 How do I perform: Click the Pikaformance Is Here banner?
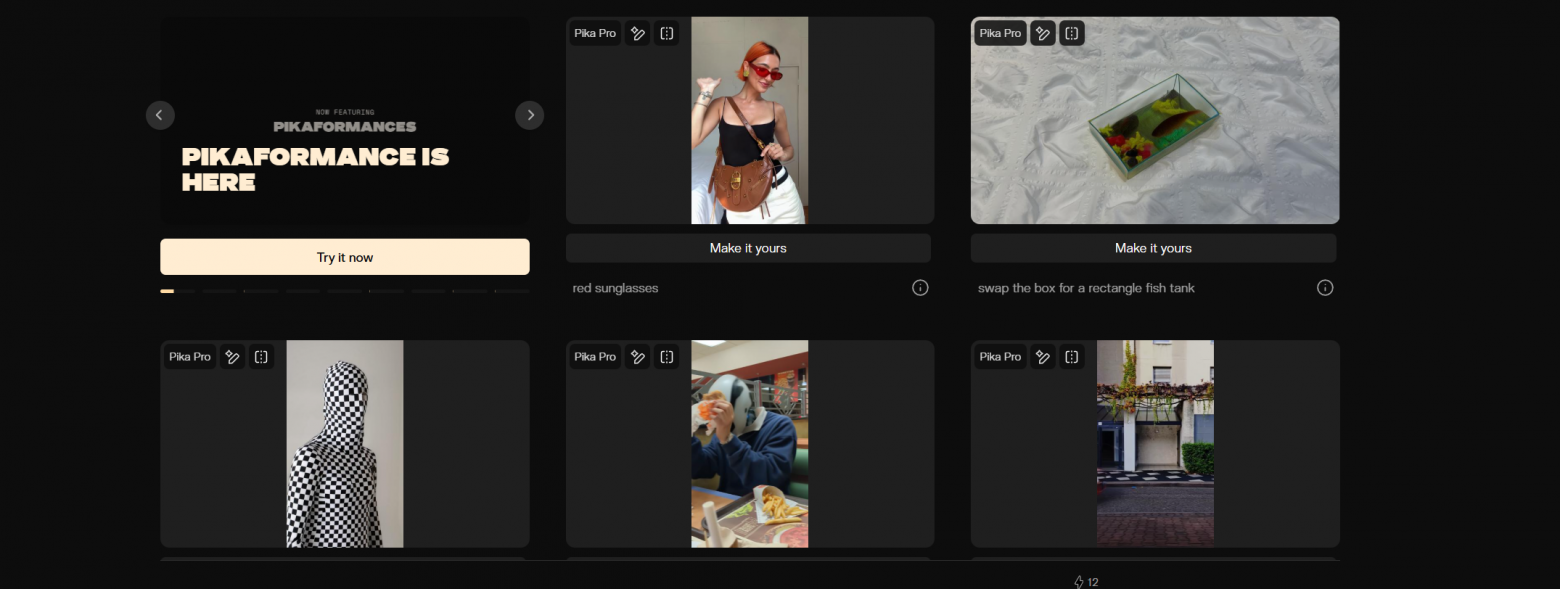click(x=345, y=150)
